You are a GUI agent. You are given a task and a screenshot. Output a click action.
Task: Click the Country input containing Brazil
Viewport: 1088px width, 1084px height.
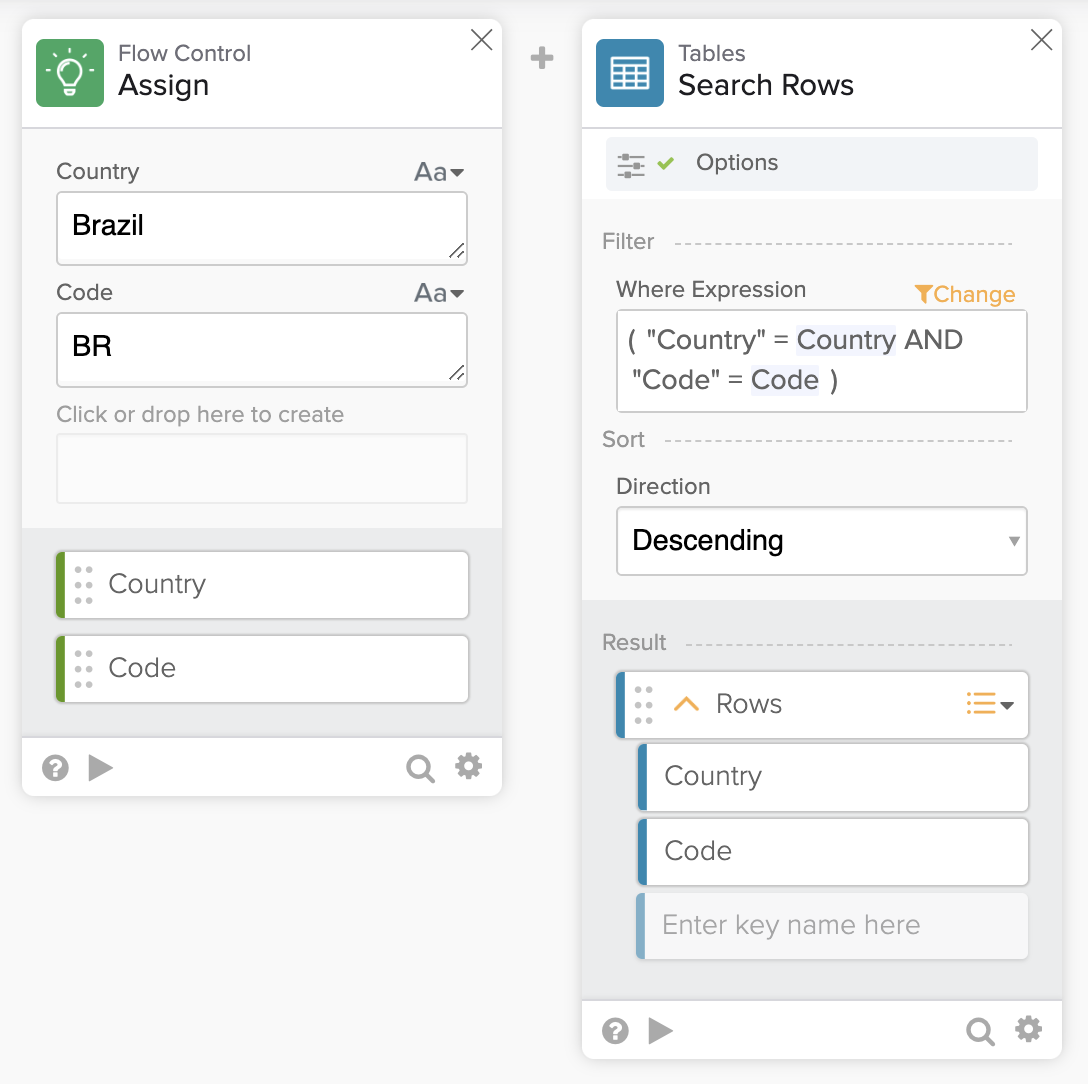click(x=261, y=228)
